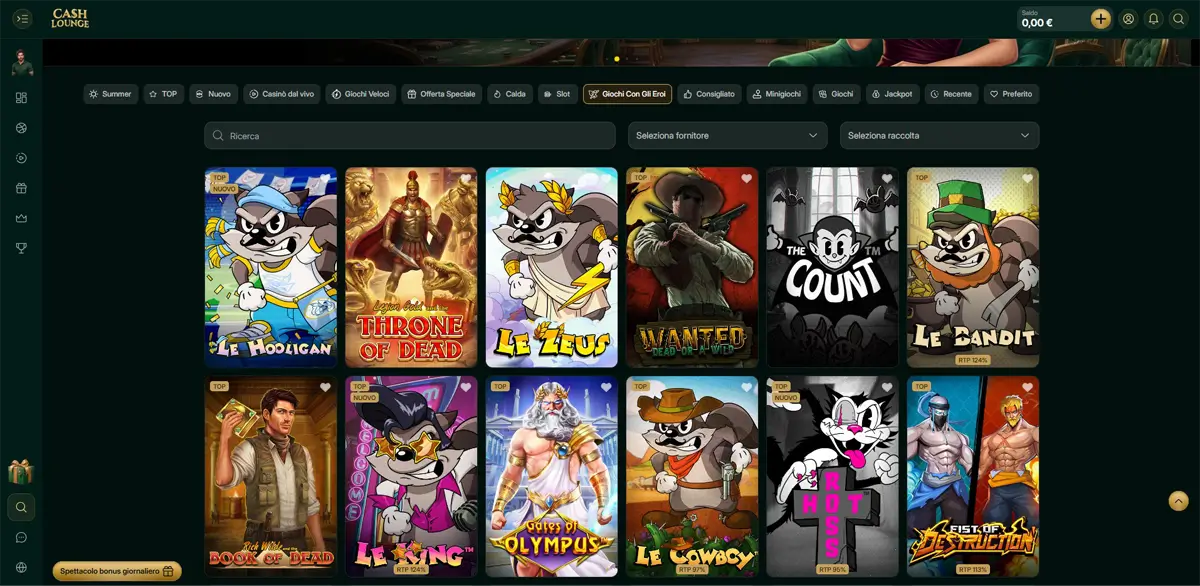The width and height of the screenshot is (1200, 586).
Task: Favorite the Book of Dead heart
Action: [x=325, y=388]
